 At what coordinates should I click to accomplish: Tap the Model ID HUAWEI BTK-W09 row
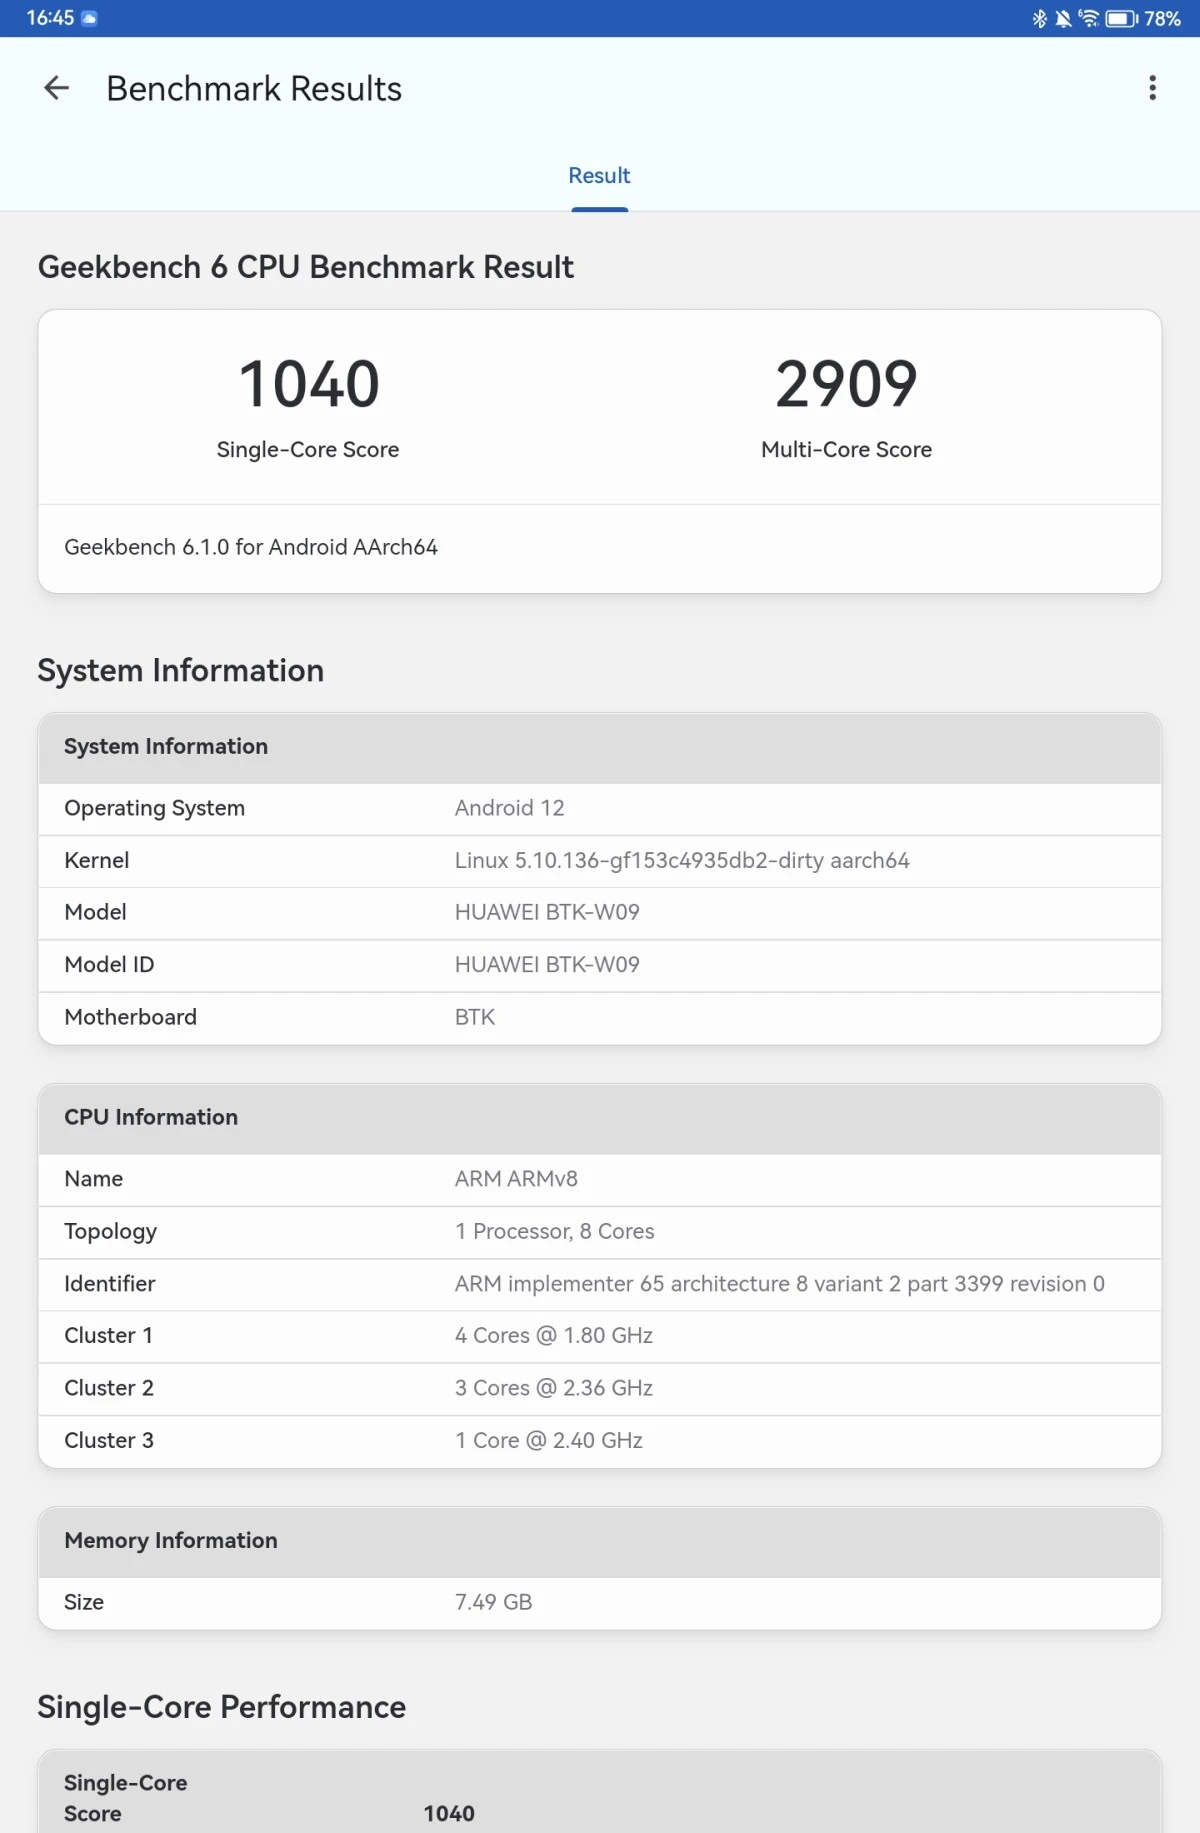pyautogui.click(x=600, y=965)
